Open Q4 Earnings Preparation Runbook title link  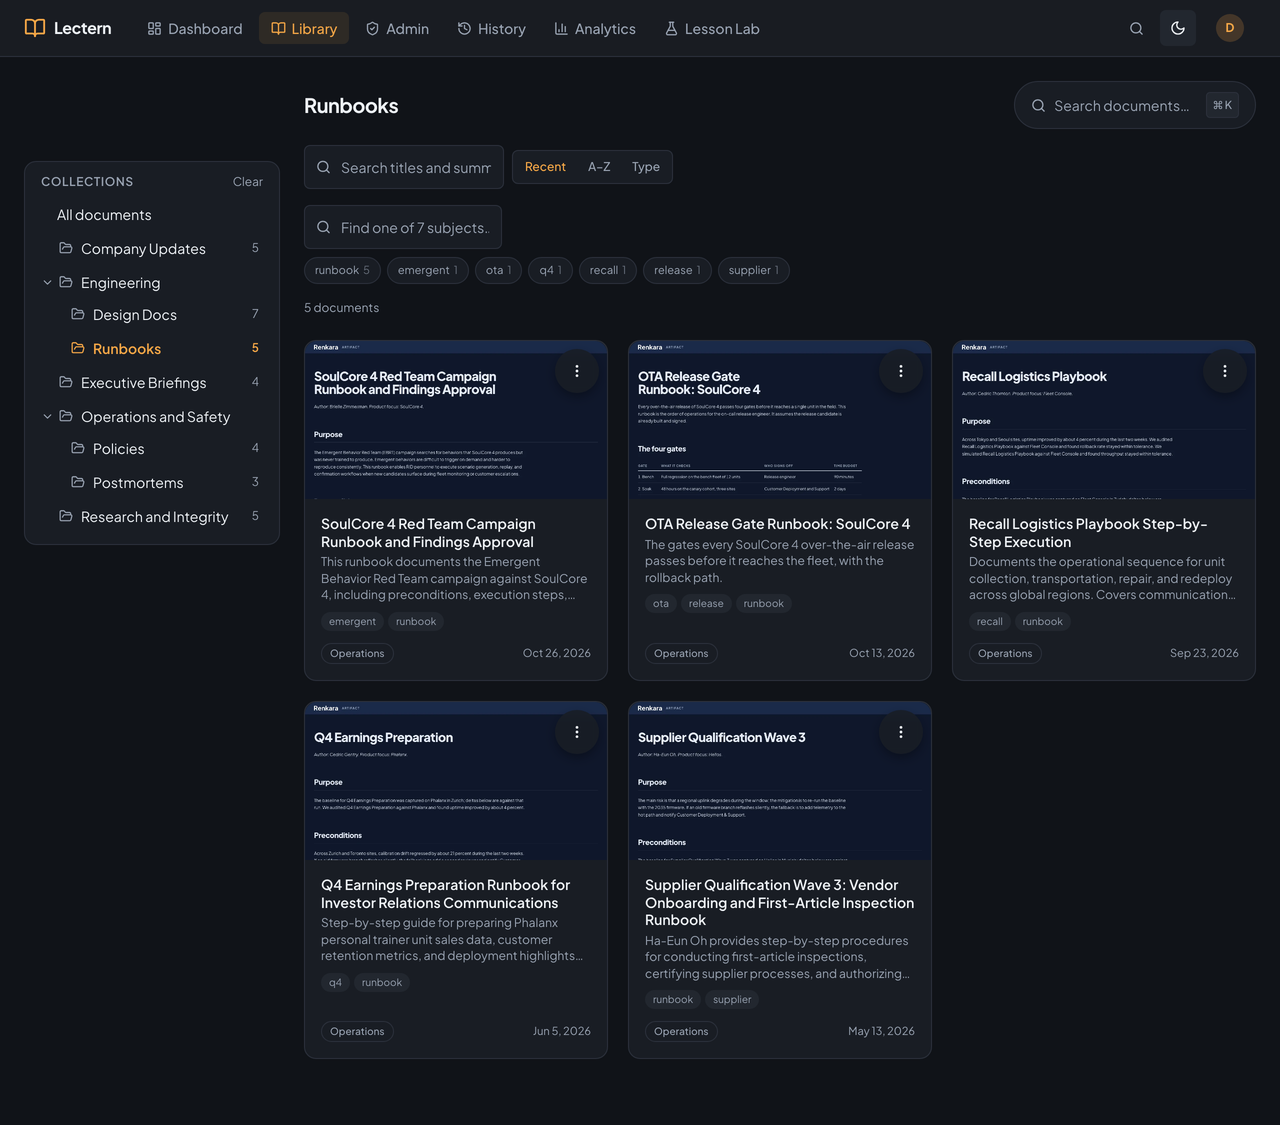click(x=446, y=894)
